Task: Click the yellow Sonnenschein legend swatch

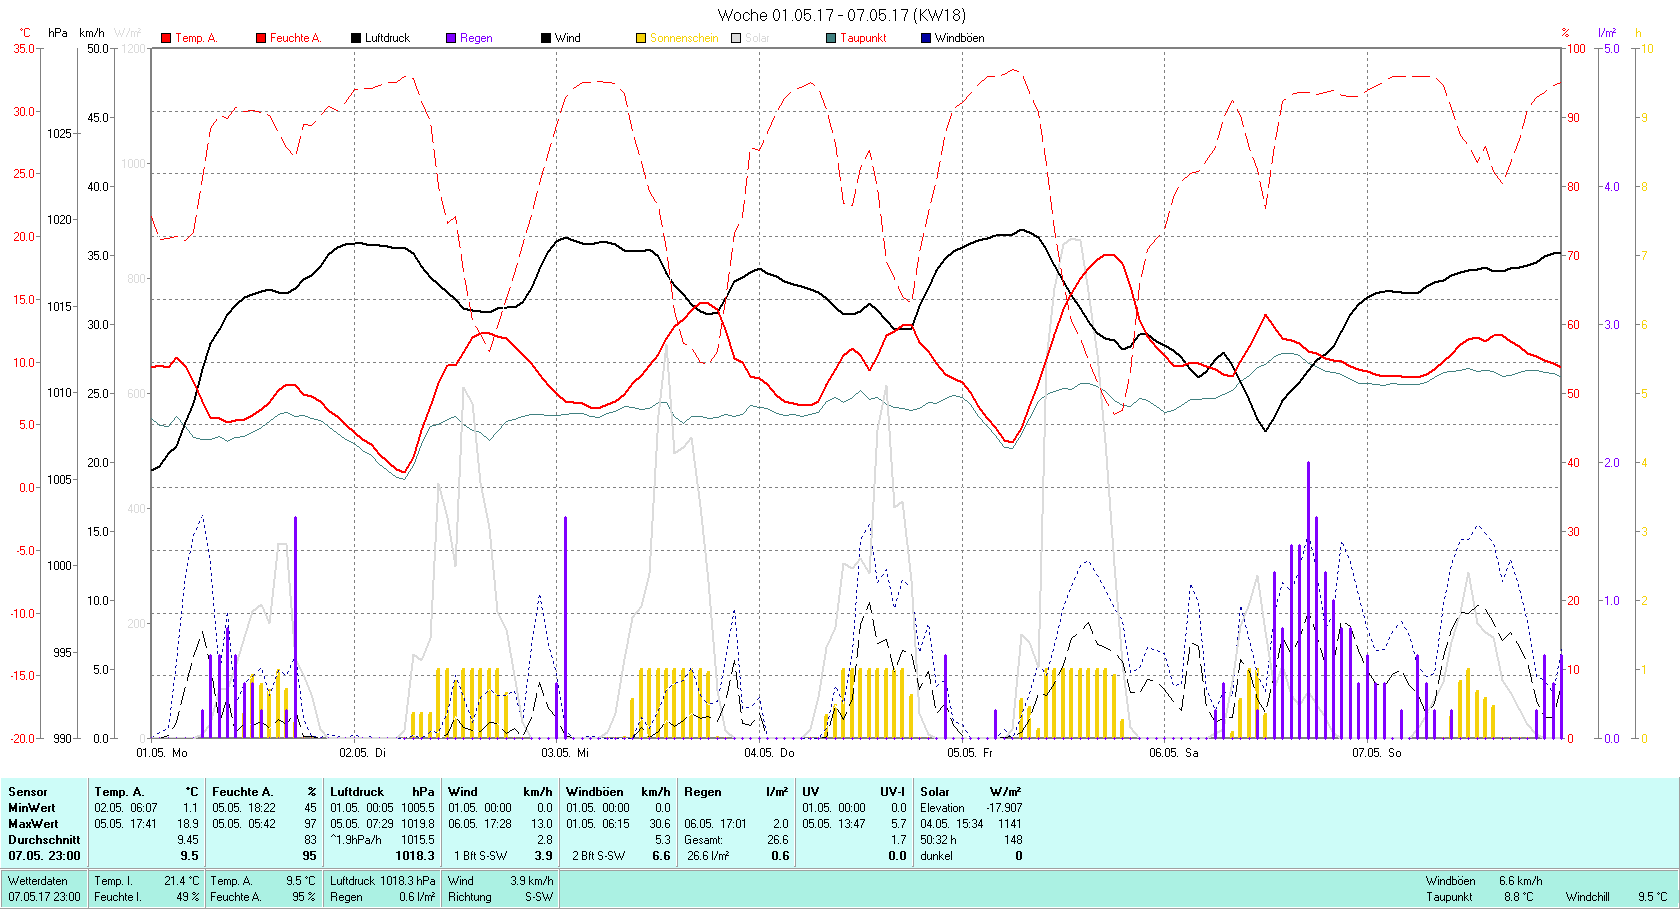Action: pyautogui.click(x=641, y=38)
